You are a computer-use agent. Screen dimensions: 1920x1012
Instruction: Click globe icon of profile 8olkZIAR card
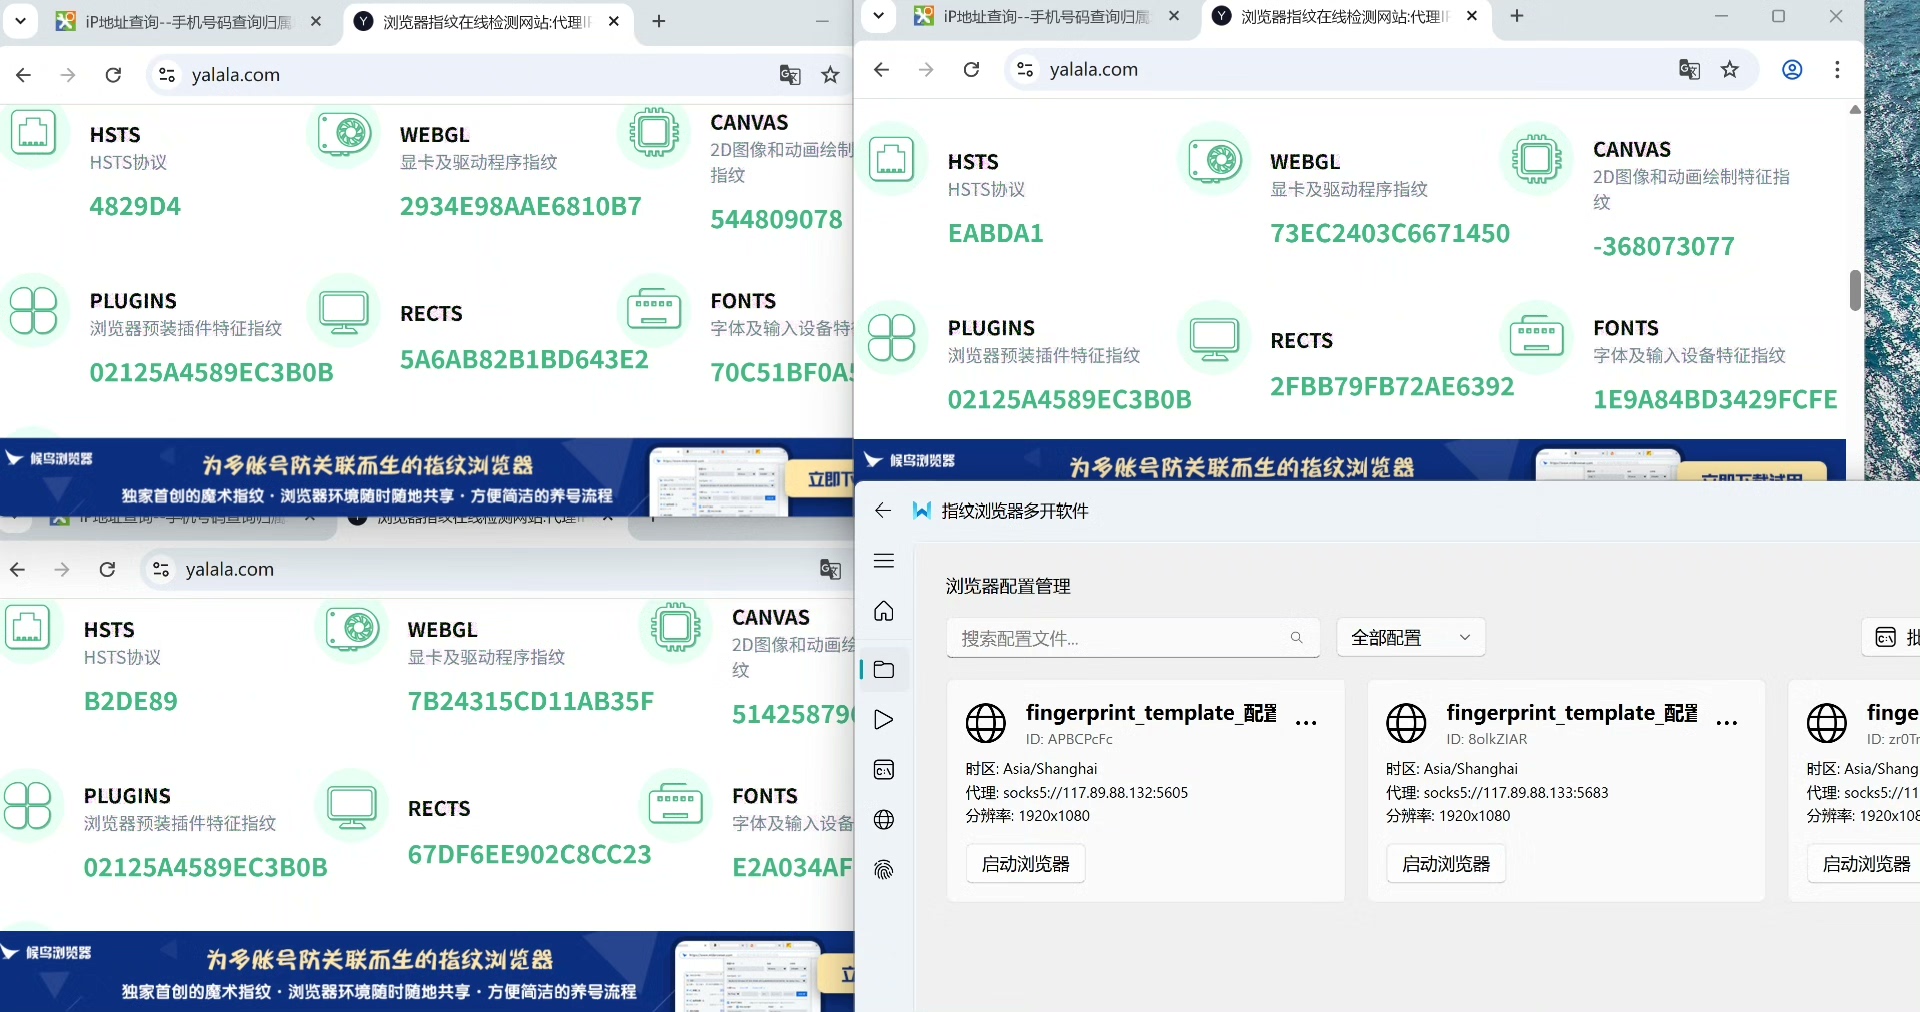pyautogui.click(x=1406, y=722)
